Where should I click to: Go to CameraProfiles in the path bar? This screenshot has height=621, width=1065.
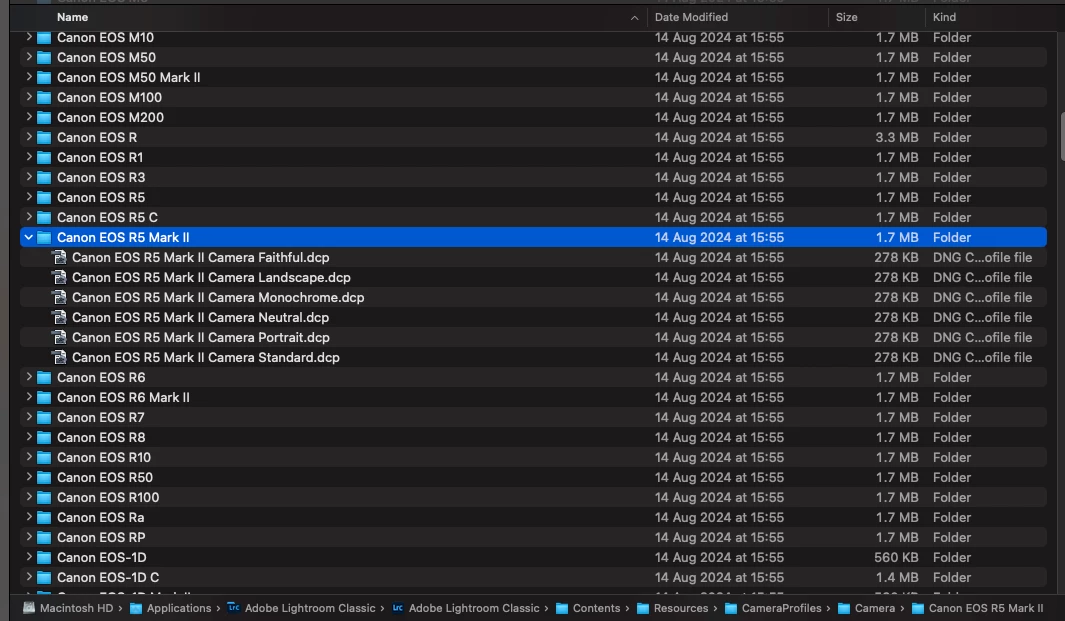[x=781, y=608]
